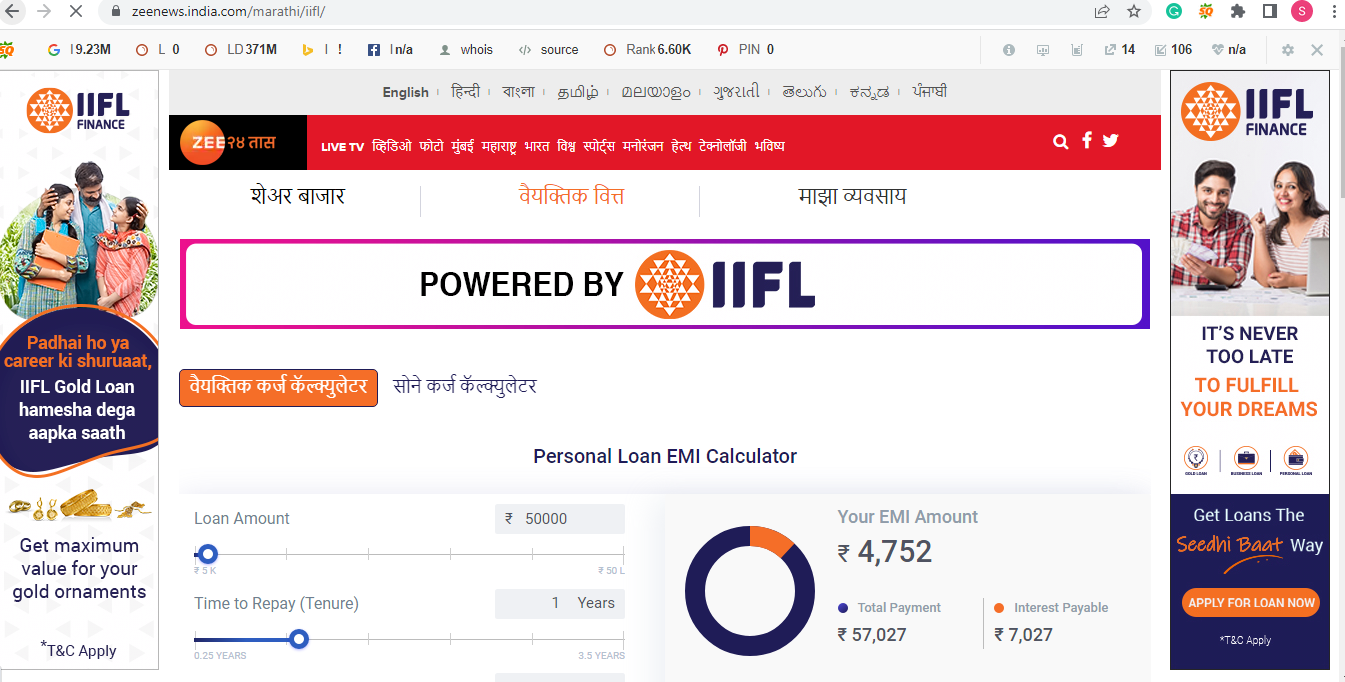Click the Zee 24 Taas logo
The height and width of the screenshot is (682, 1345).
(x=238, y=143)
